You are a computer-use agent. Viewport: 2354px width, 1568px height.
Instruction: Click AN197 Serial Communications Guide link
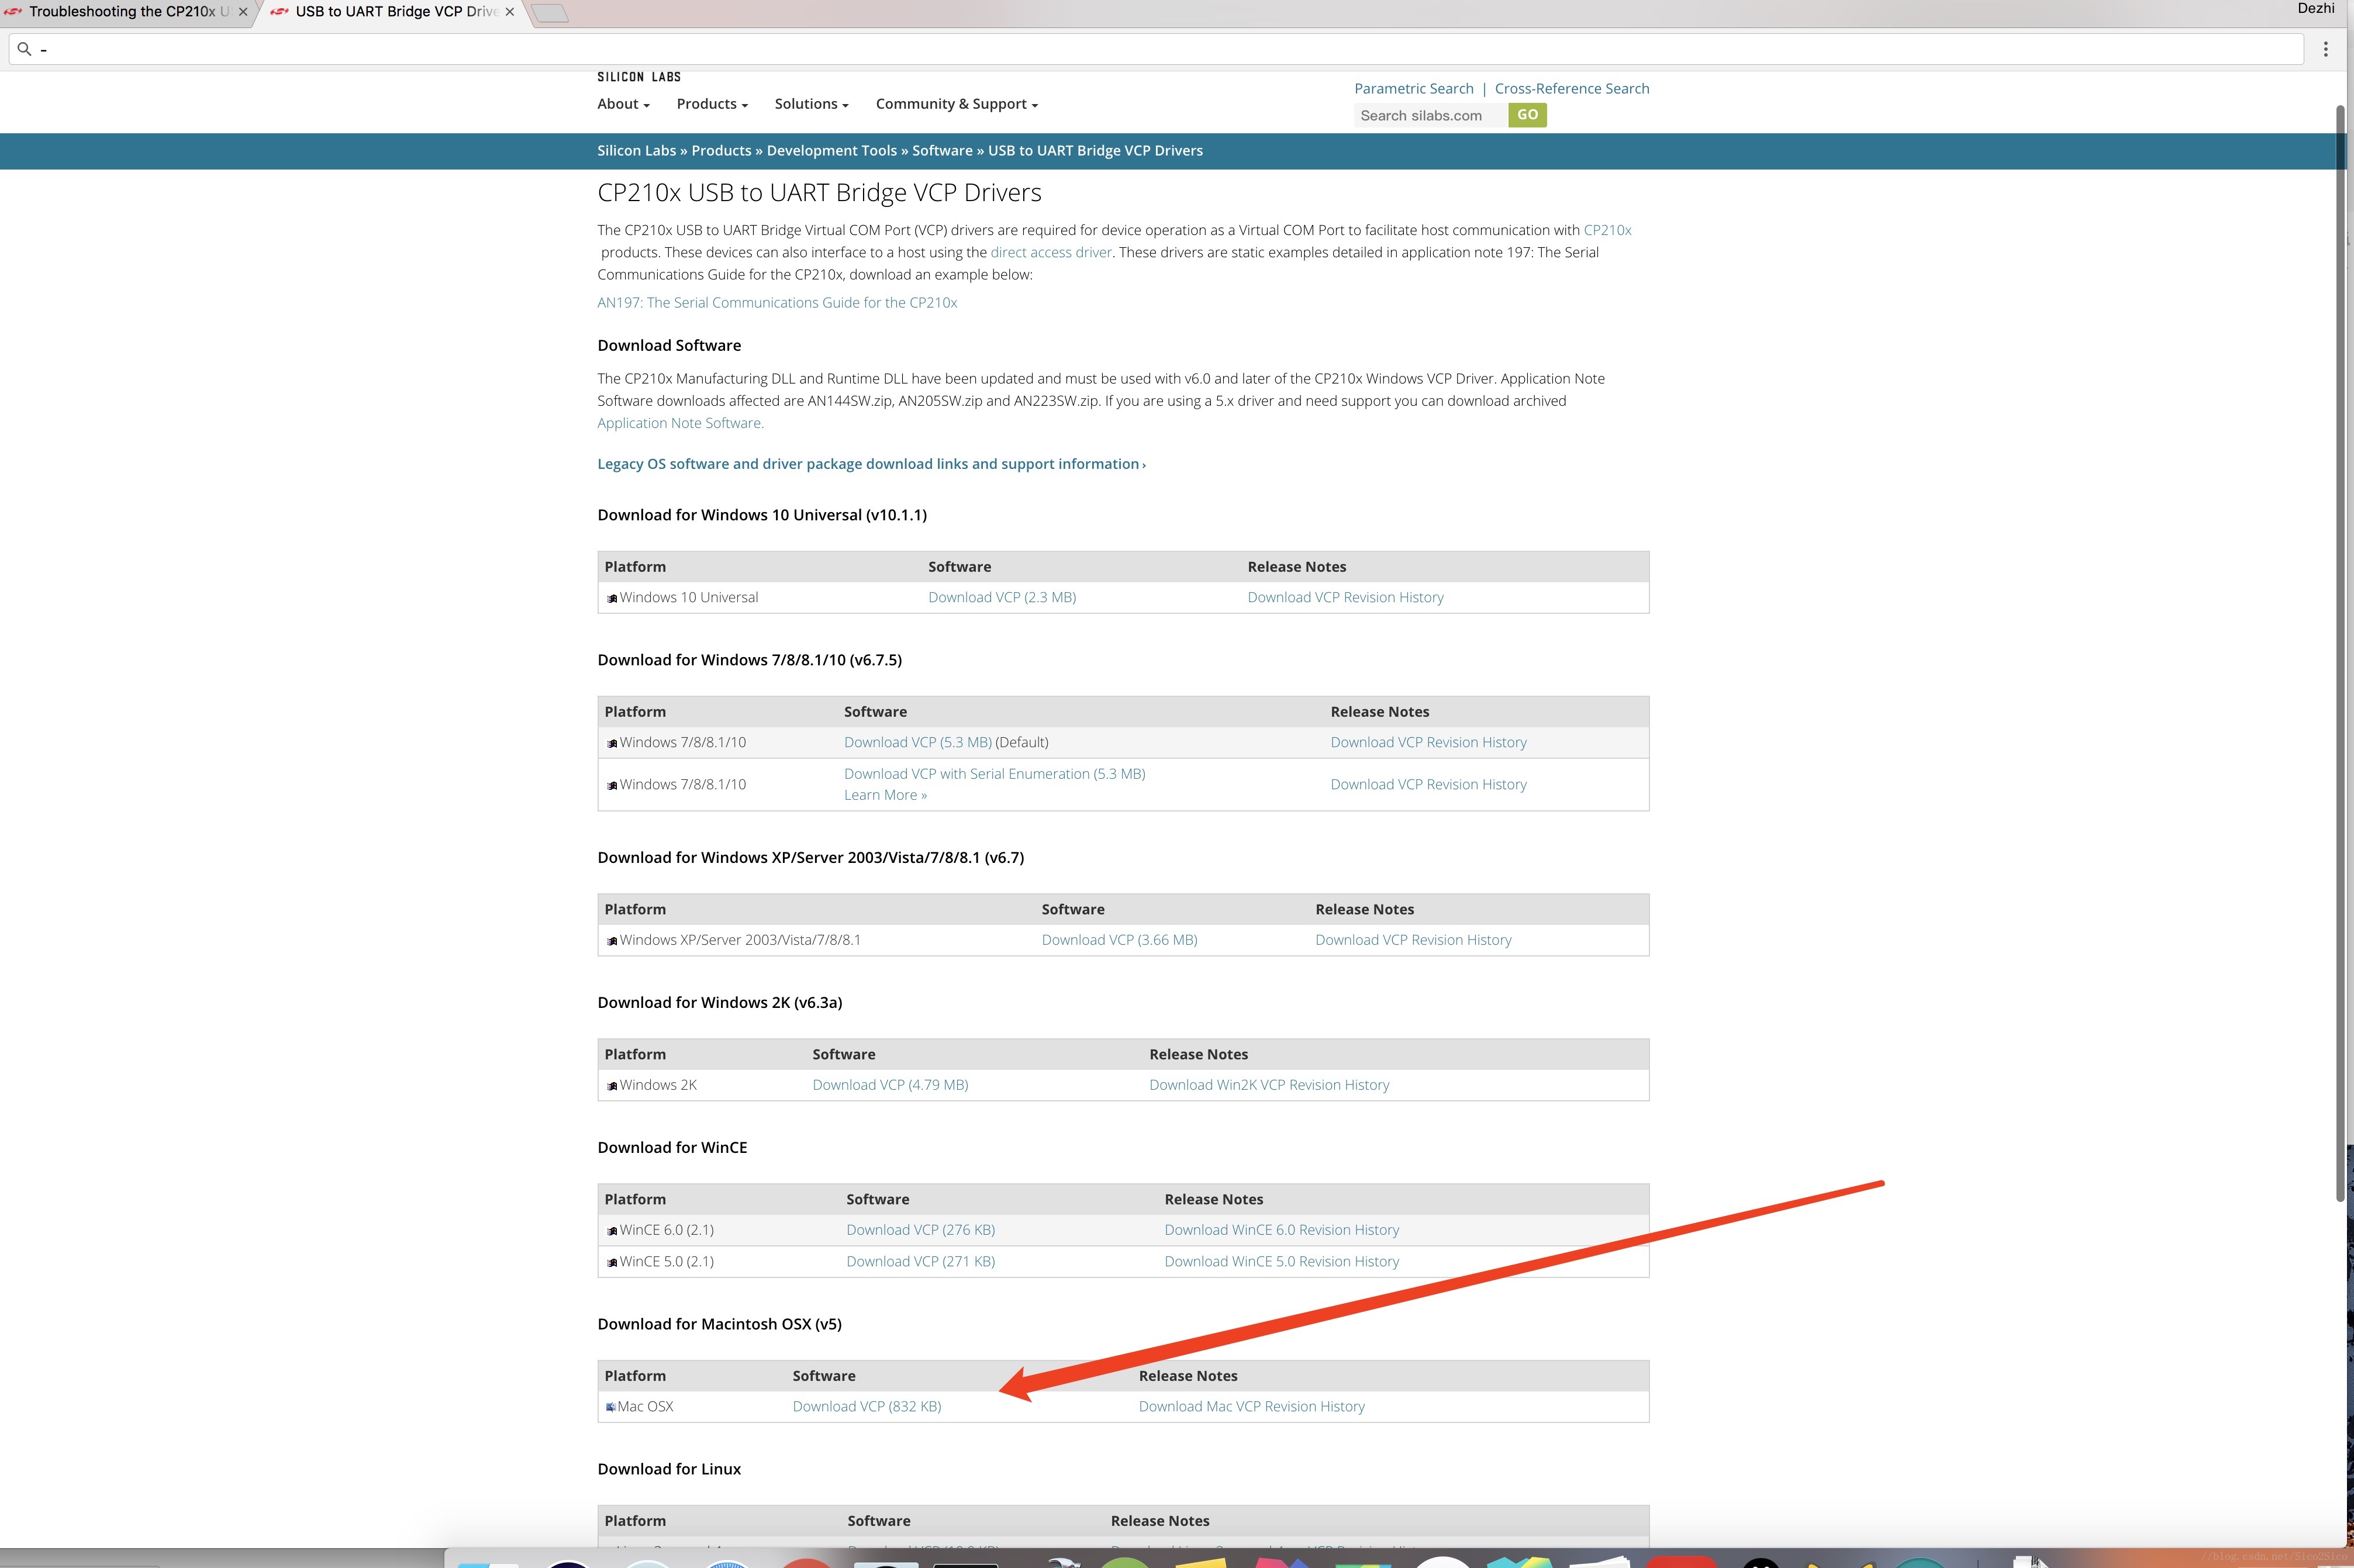775,301
